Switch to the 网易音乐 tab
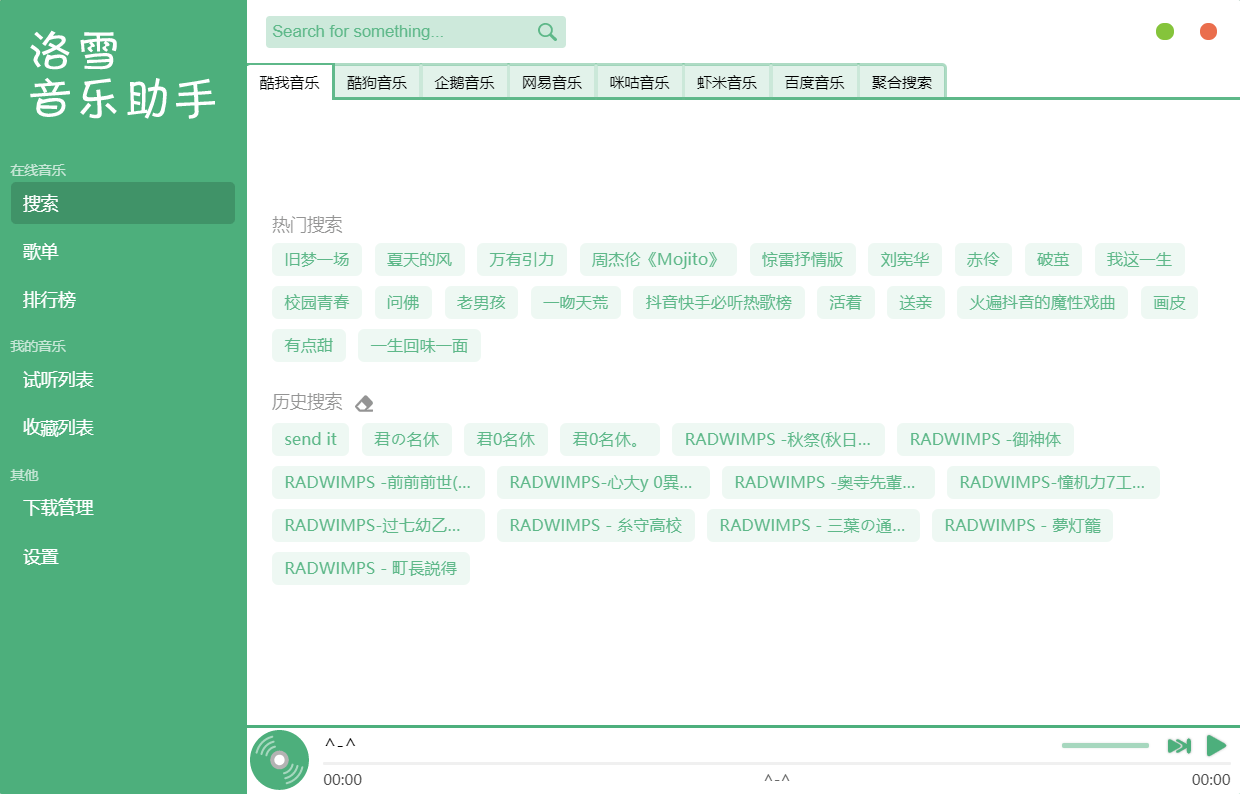The width and height of the screenshot is (1240, 794). point(552,83)
